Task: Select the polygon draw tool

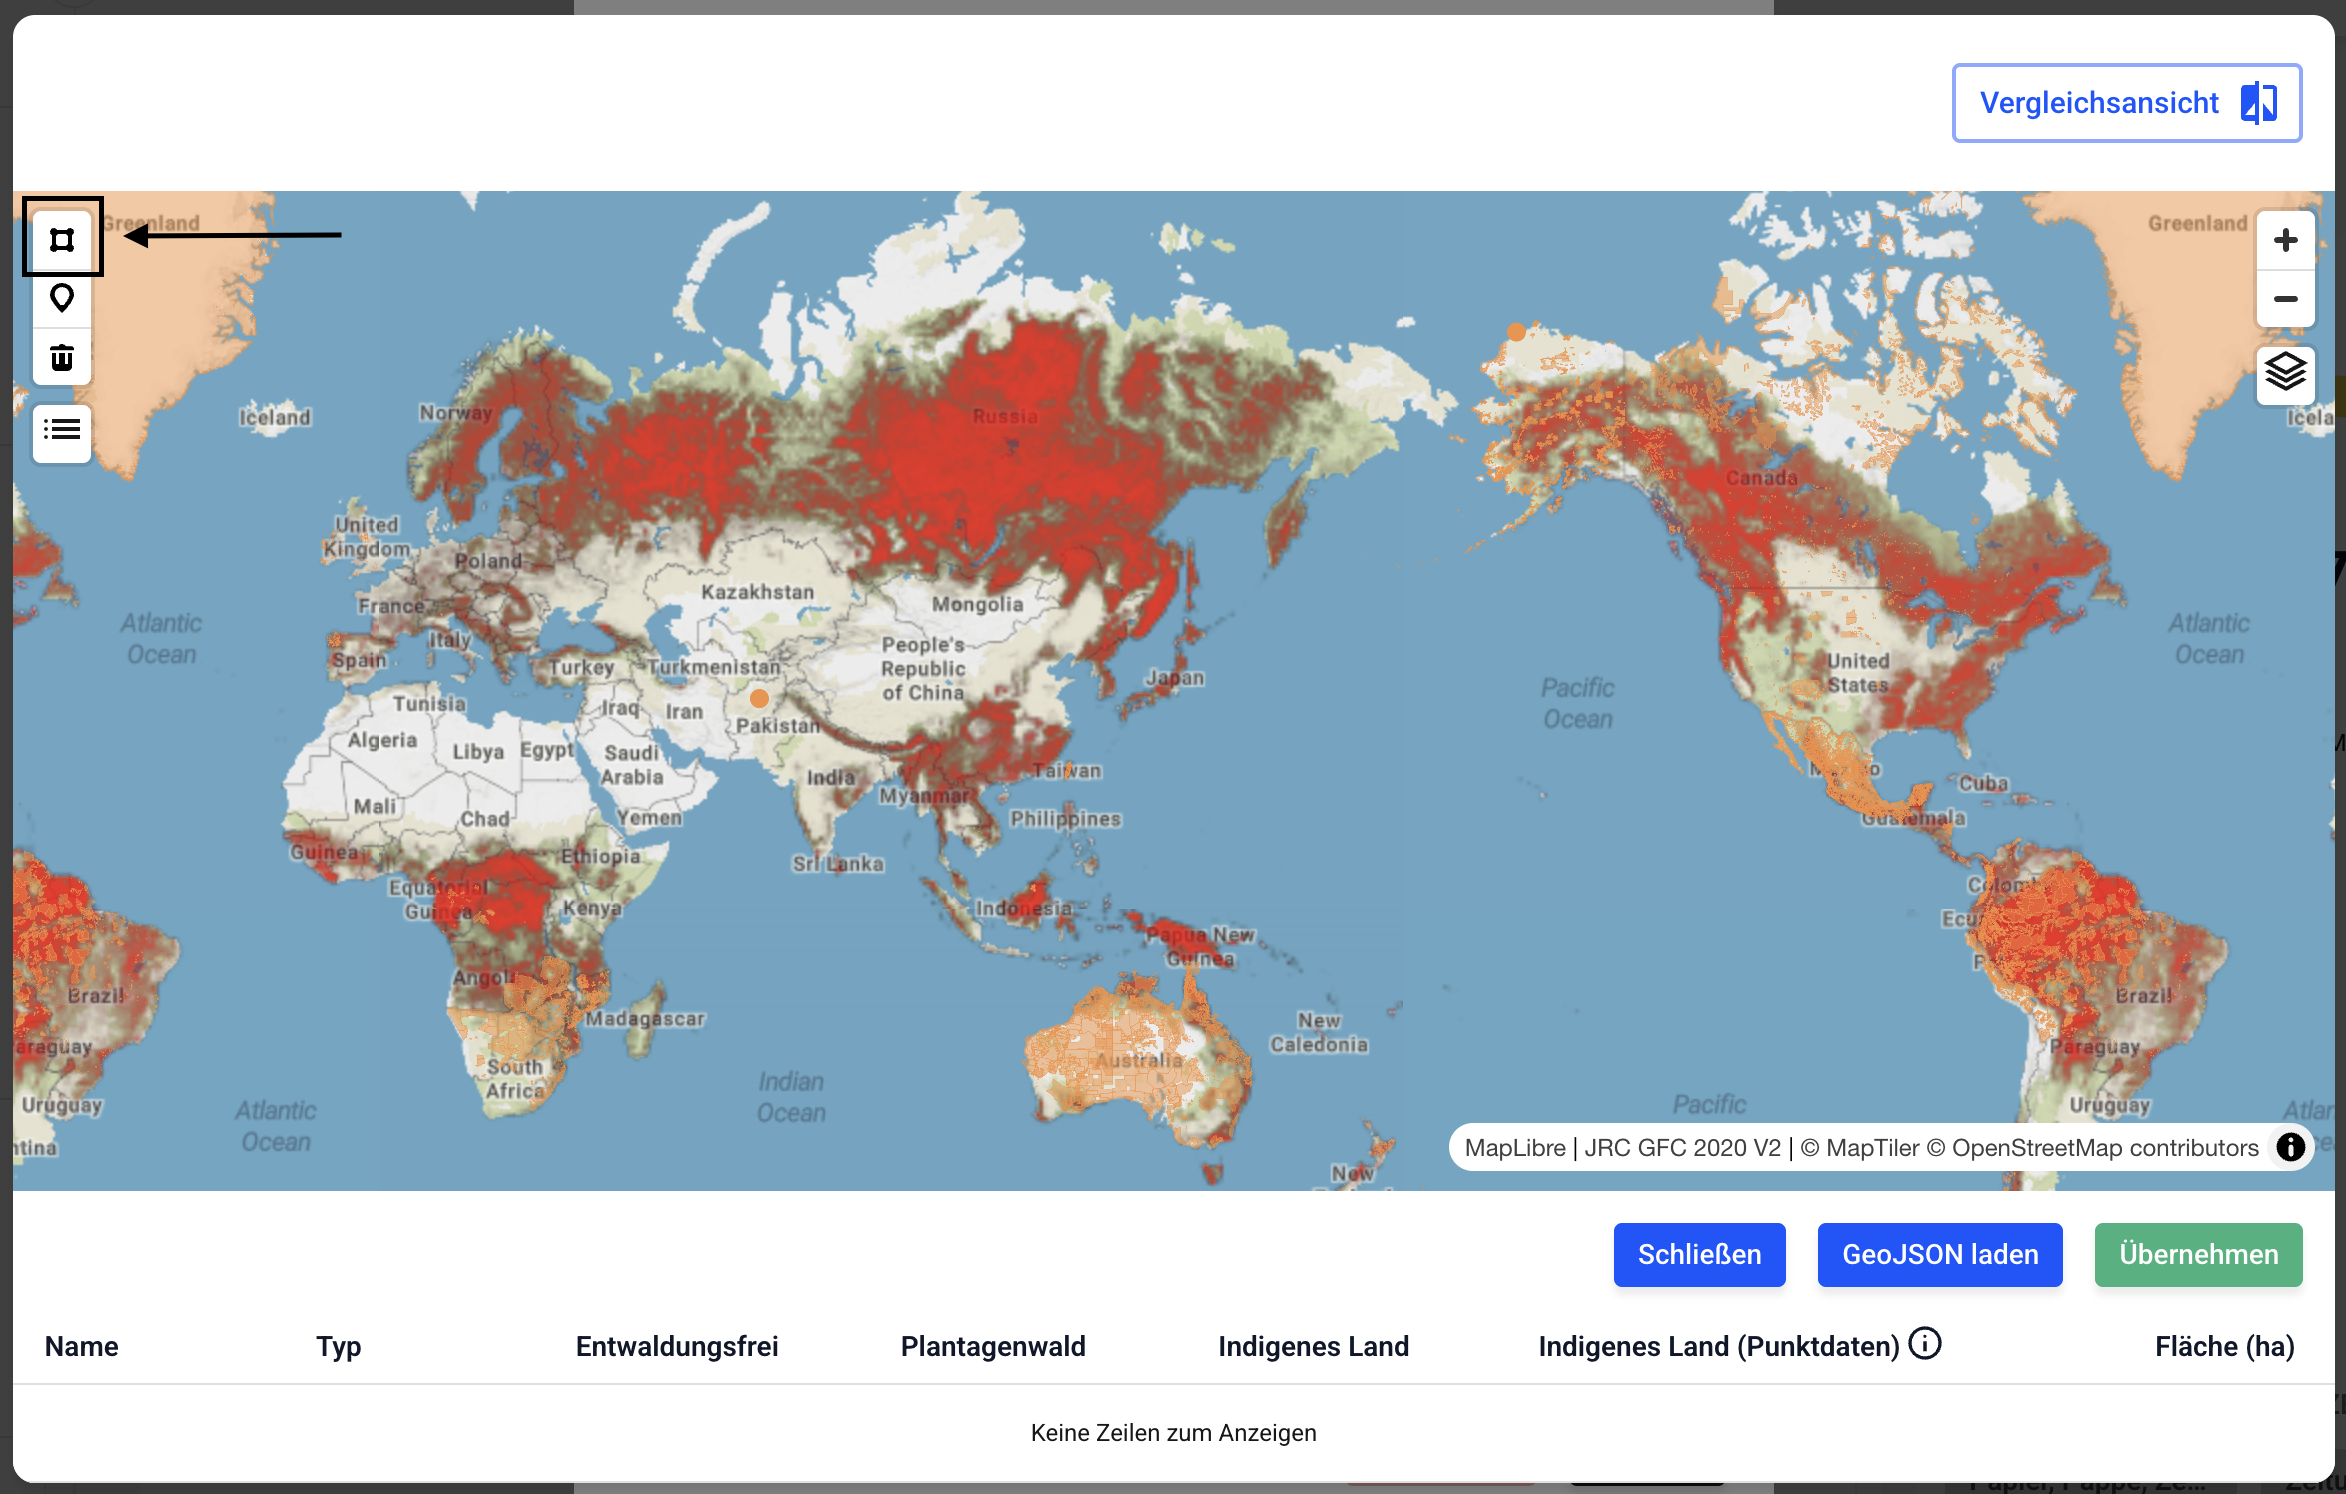Action: pyautogui.click(x=62, y=240)
